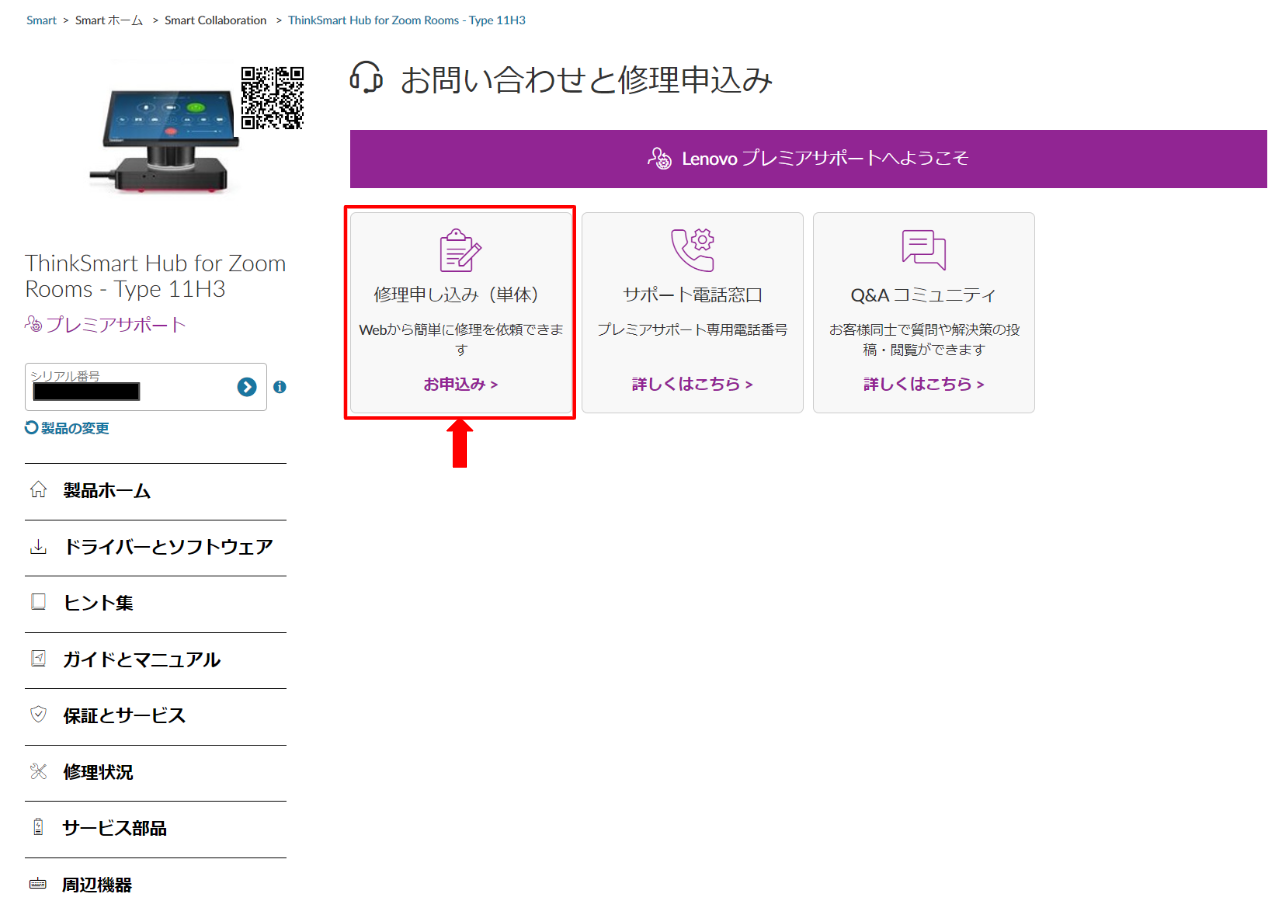The image size is (1284, 921).
Task: Click the Smart breadcrumb link
Action: [x=41, y=20]
